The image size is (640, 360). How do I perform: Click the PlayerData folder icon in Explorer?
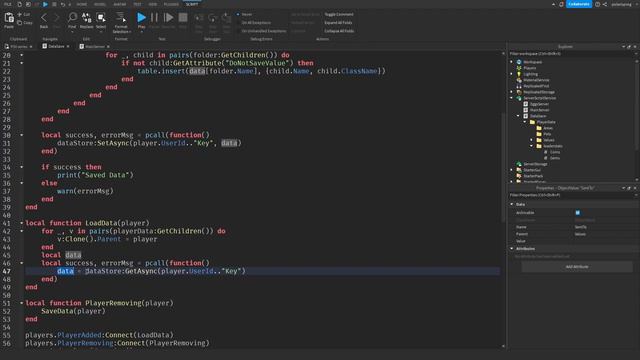(532, 122)
